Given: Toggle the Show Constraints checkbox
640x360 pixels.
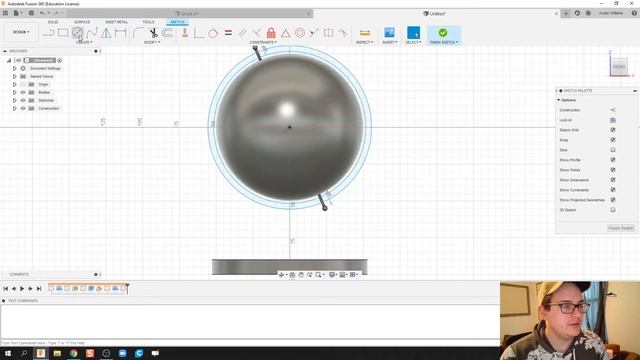Looking at the screenshot, I should [613, 190].
